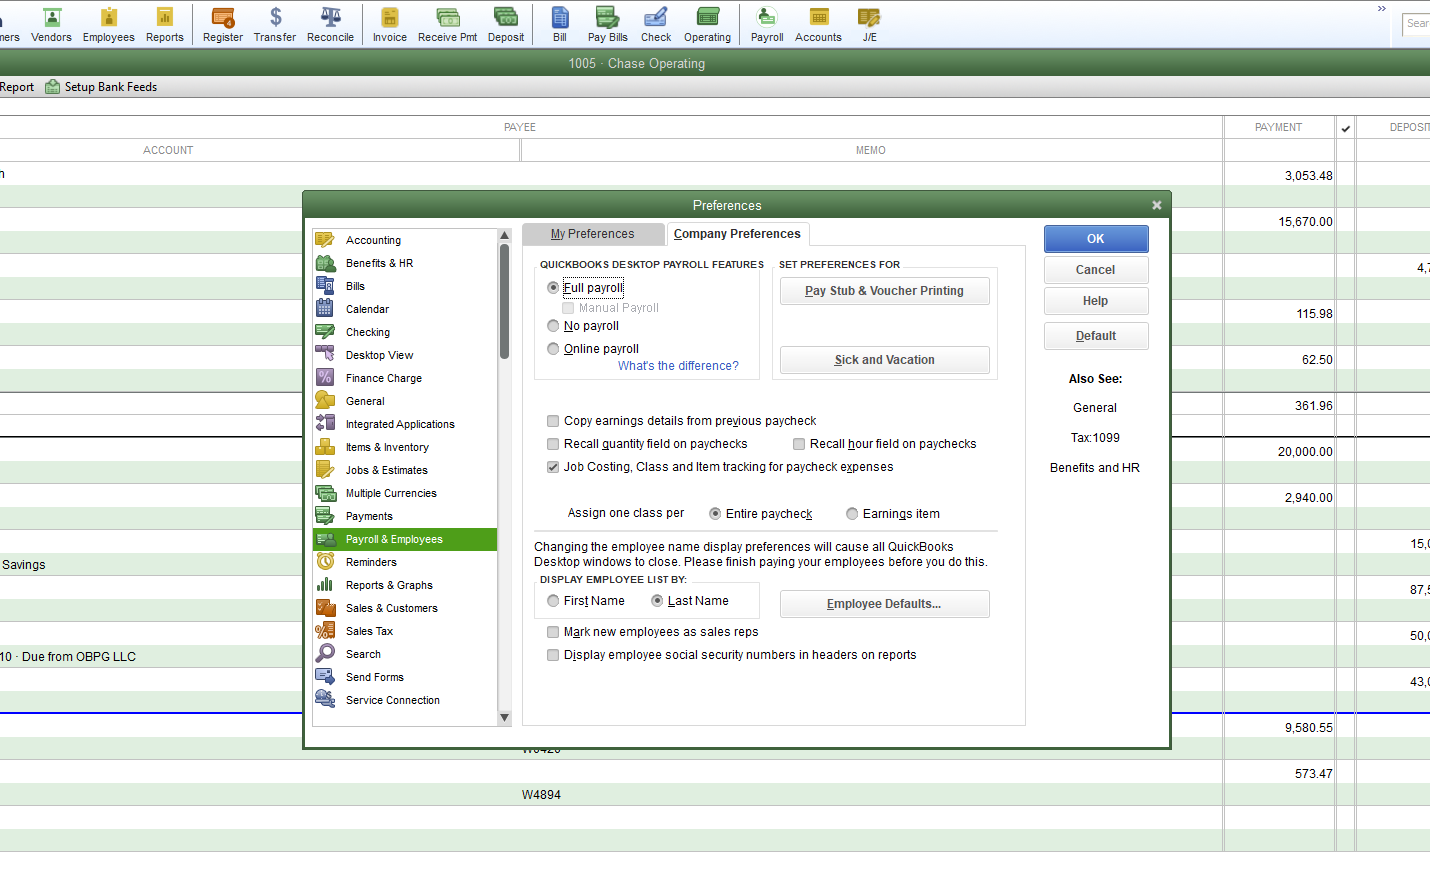The height and width of the screenshot is (892, 1430).
Task: Enable Mark new employees as sales reps
Action: [x=553, y=632]
